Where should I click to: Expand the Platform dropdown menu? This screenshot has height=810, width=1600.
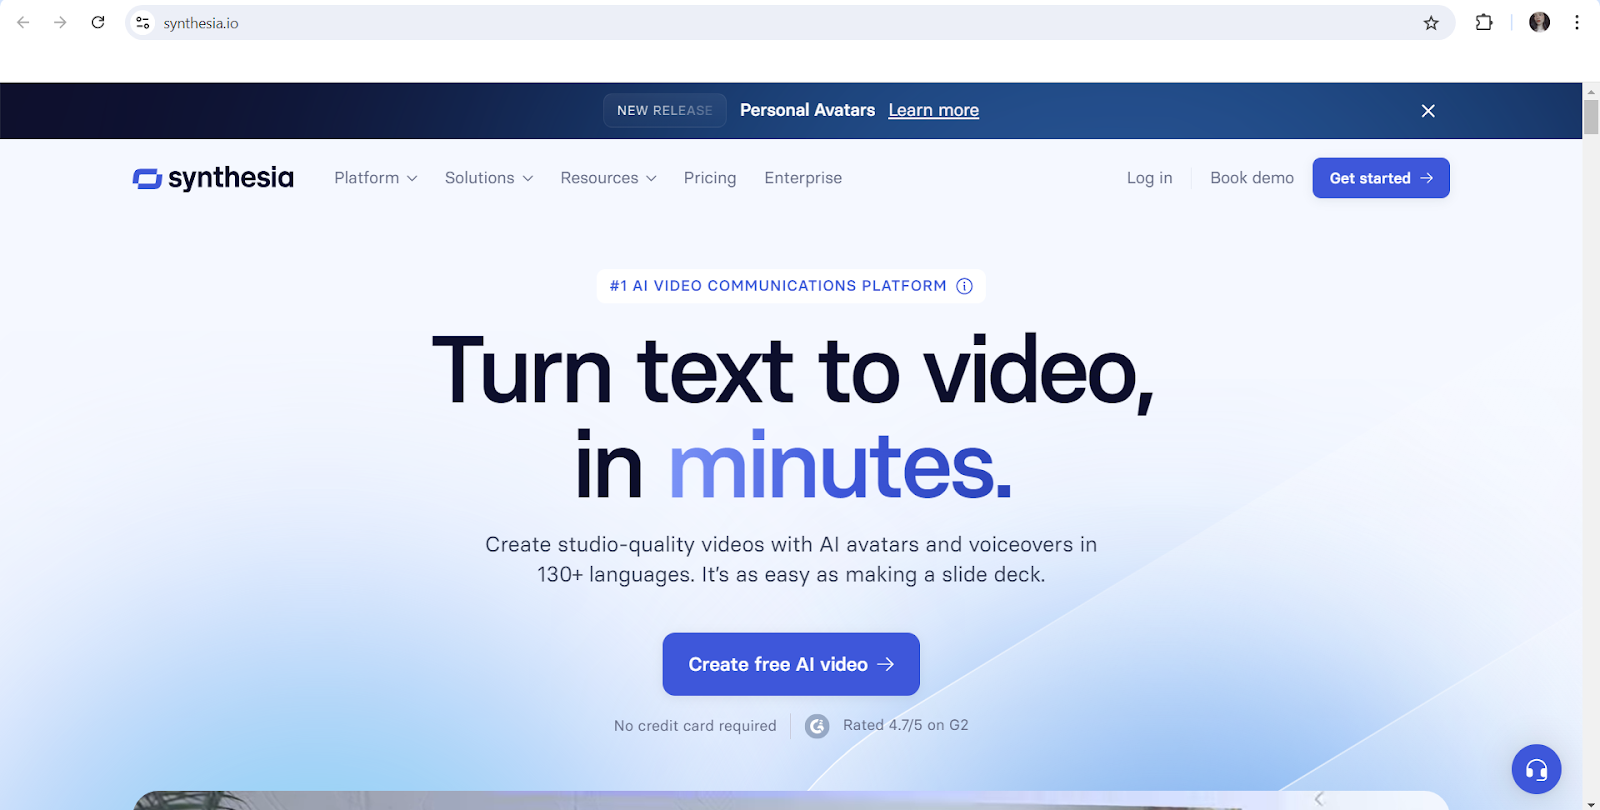[x=376, y=178]
